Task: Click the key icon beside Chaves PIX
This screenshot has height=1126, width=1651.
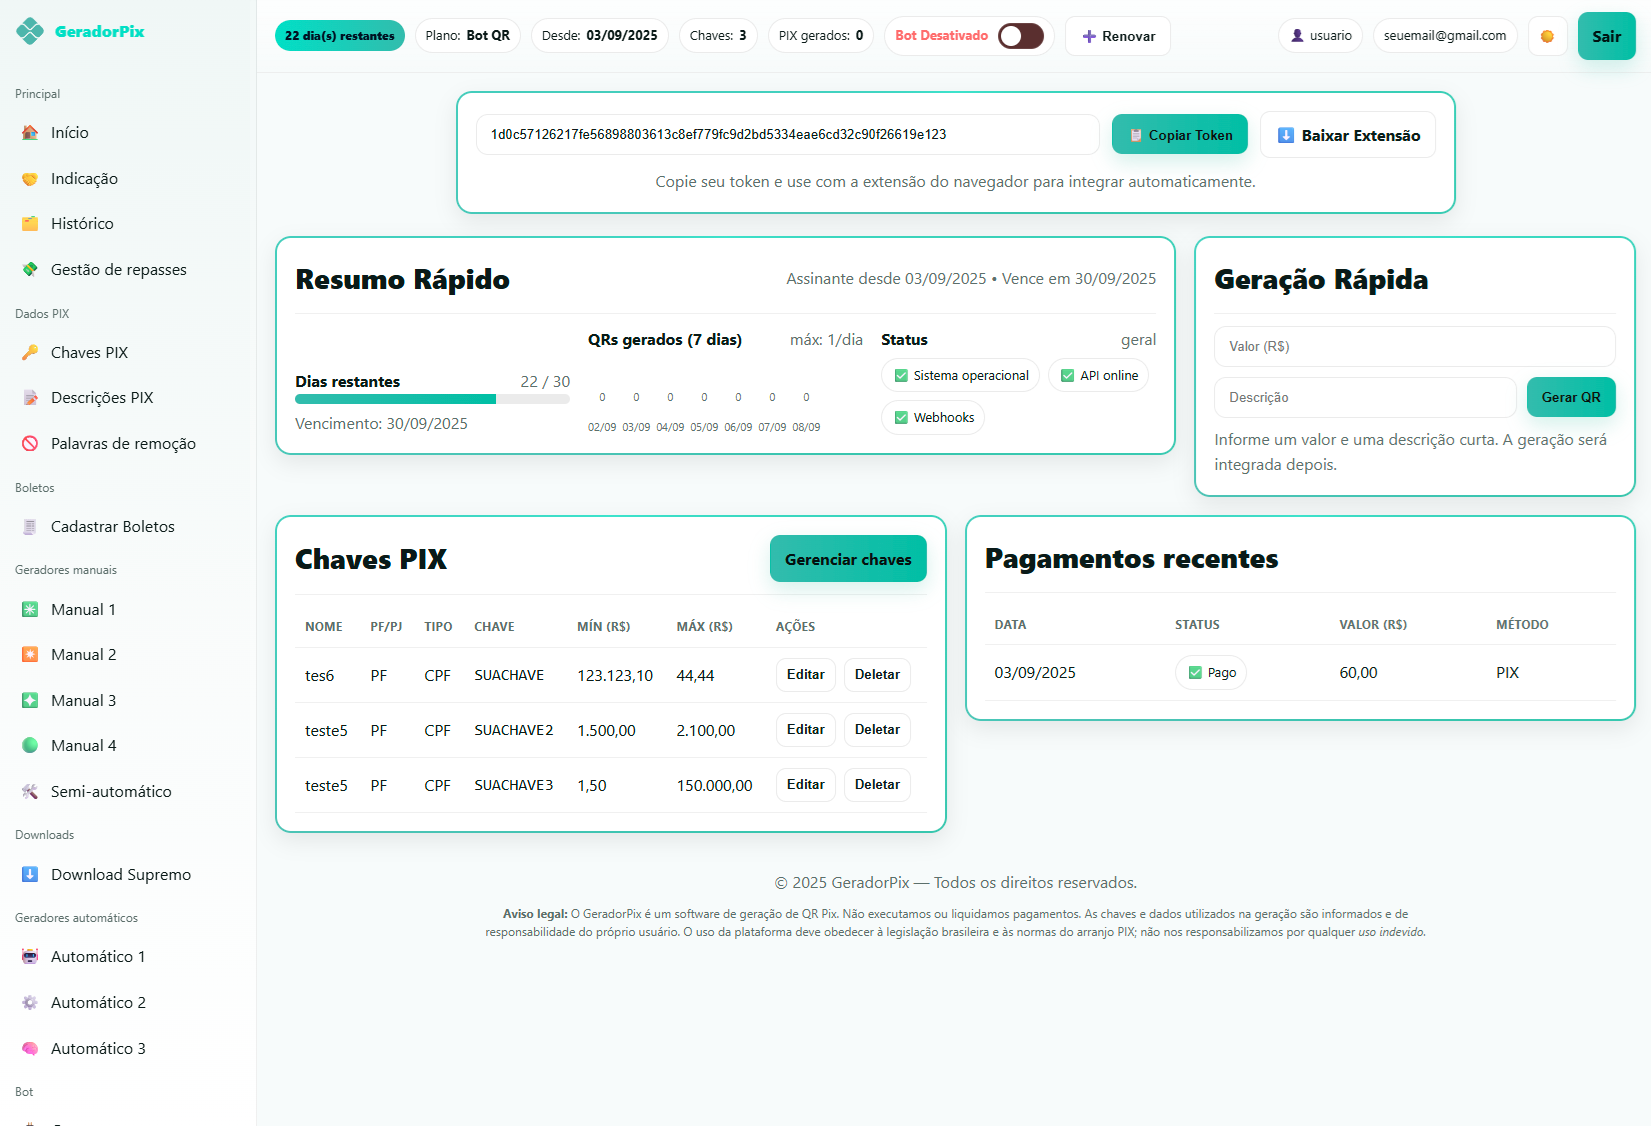Action: pyautogui.click(x=30, y=353)
